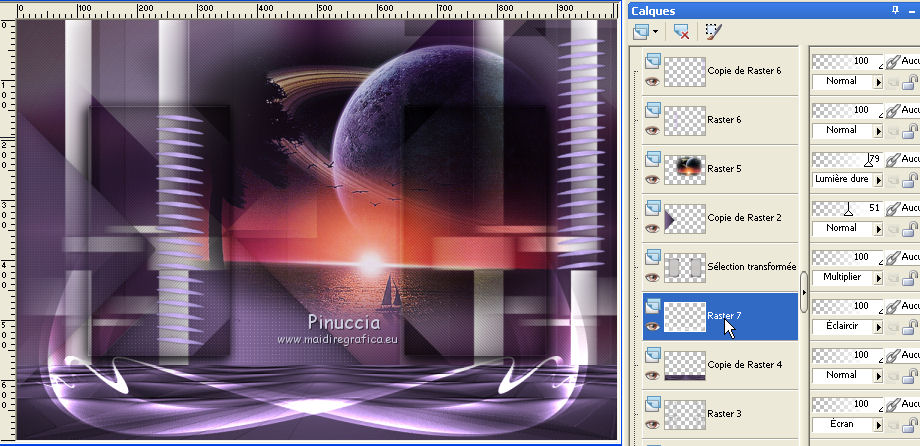Toggle transparency lock padlock on Copie de Raster 6

point(911,82)
